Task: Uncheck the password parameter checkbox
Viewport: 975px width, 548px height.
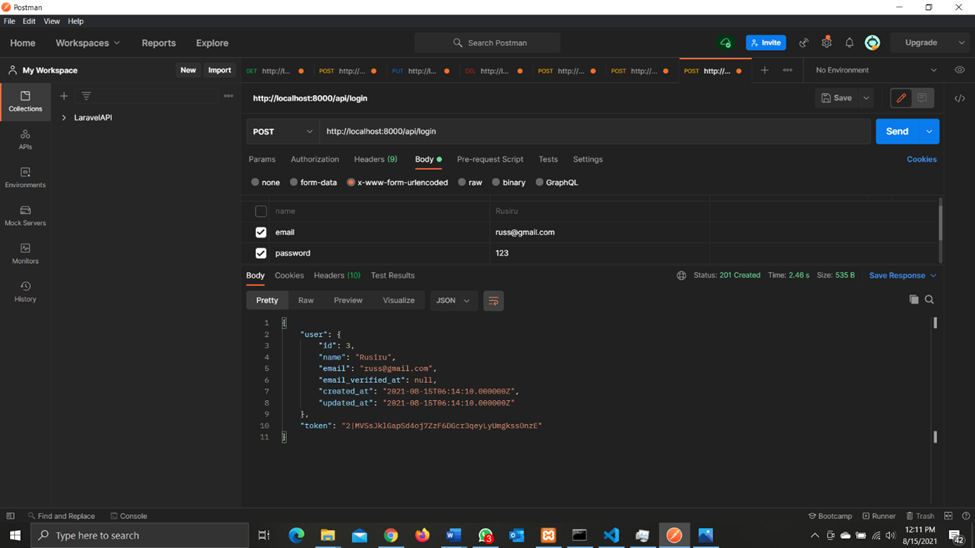Action: click(261, 253)
